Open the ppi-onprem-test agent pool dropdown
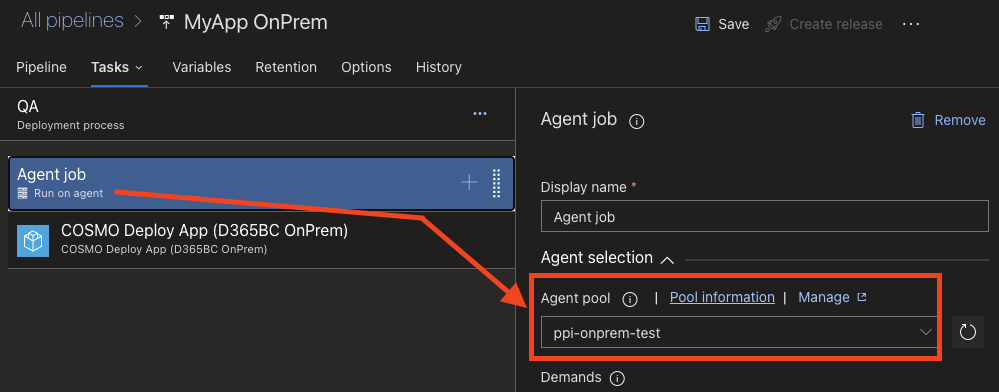 point(739,332)
